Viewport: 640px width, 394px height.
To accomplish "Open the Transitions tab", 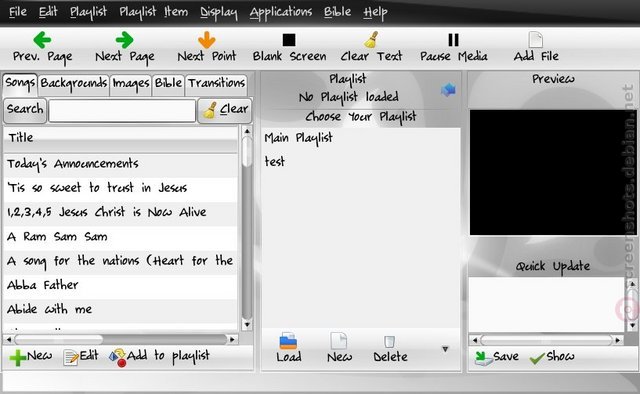I will tap(216, 84).
